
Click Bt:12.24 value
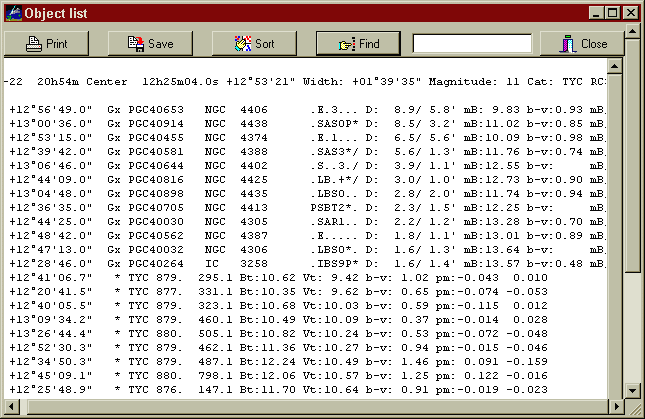[267, 361]
